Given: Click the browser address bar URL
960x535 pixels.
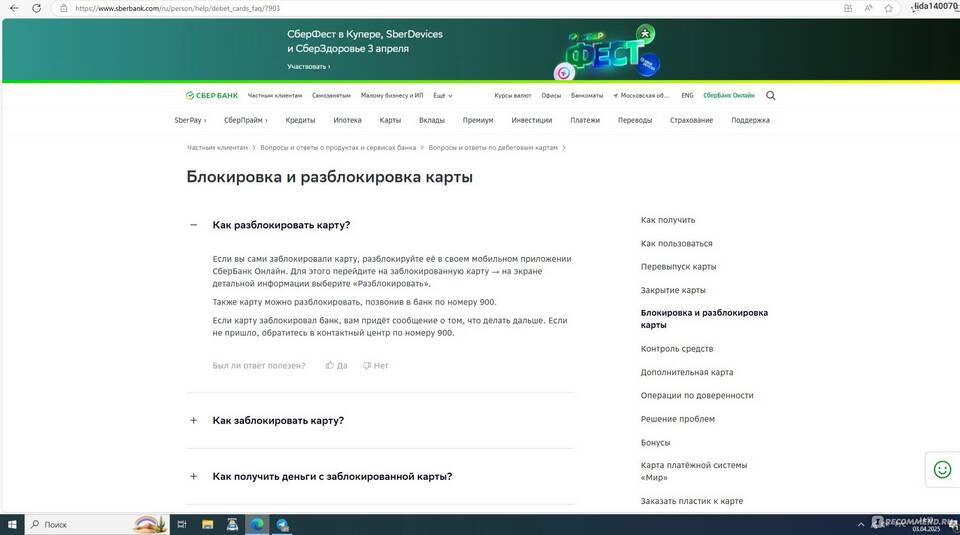Looking at the screenshot, I should 180,8.
